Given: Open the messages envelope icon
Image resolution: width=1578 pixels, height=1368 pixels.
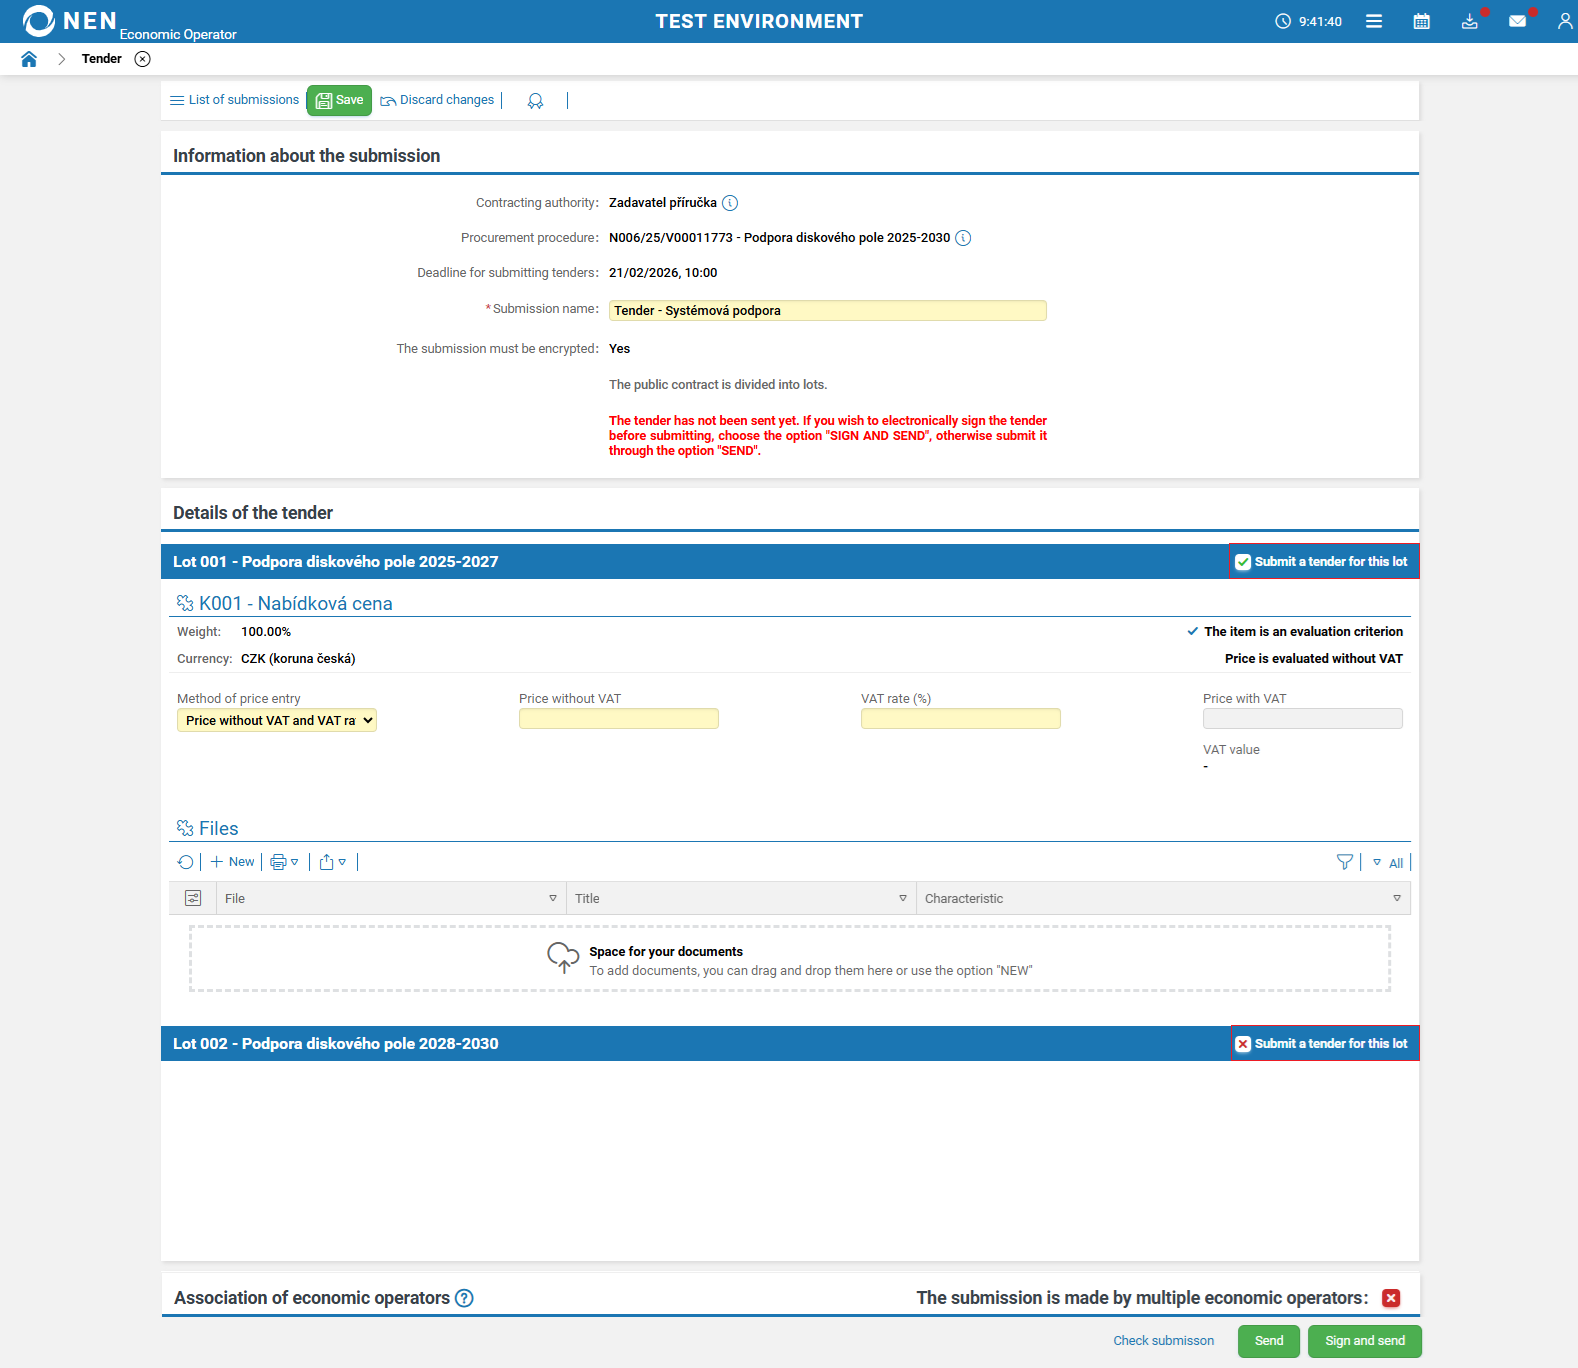Looking at the screenshot, I should (x=1517, y=21).
